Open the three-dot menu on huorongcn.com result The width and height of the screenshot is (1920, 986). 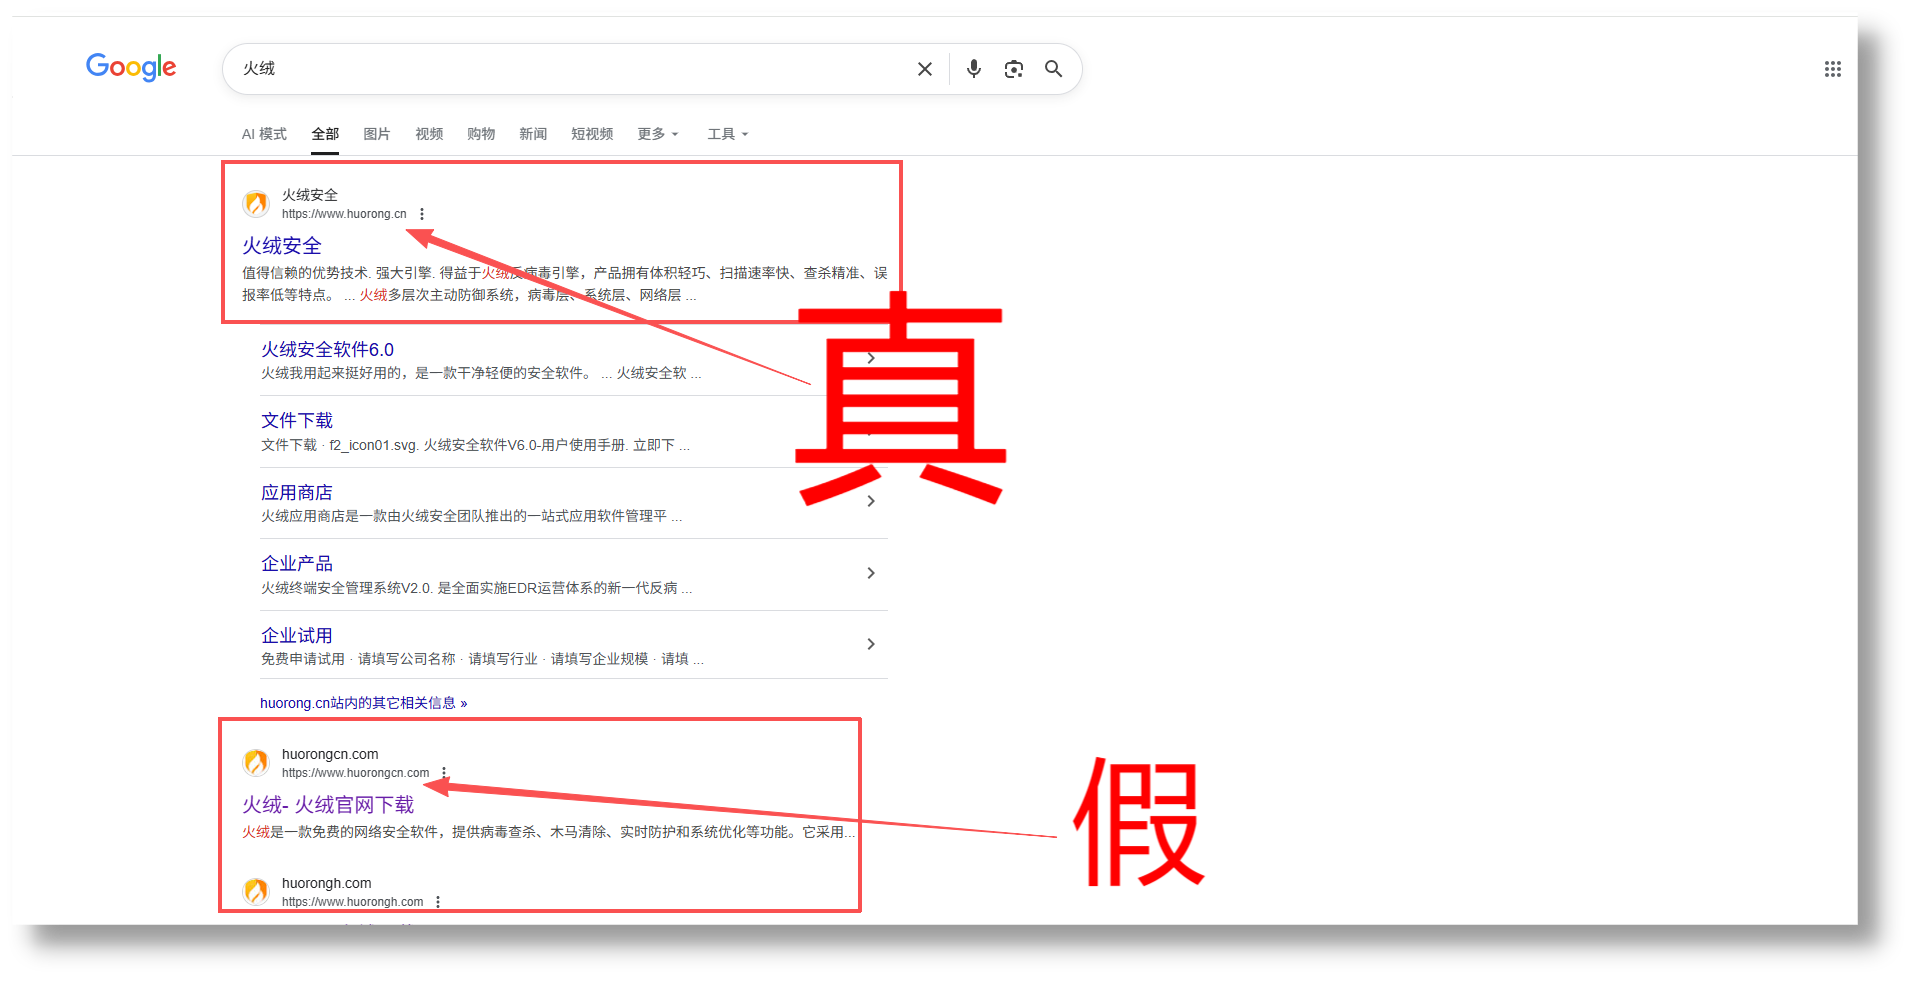point(444,772)
